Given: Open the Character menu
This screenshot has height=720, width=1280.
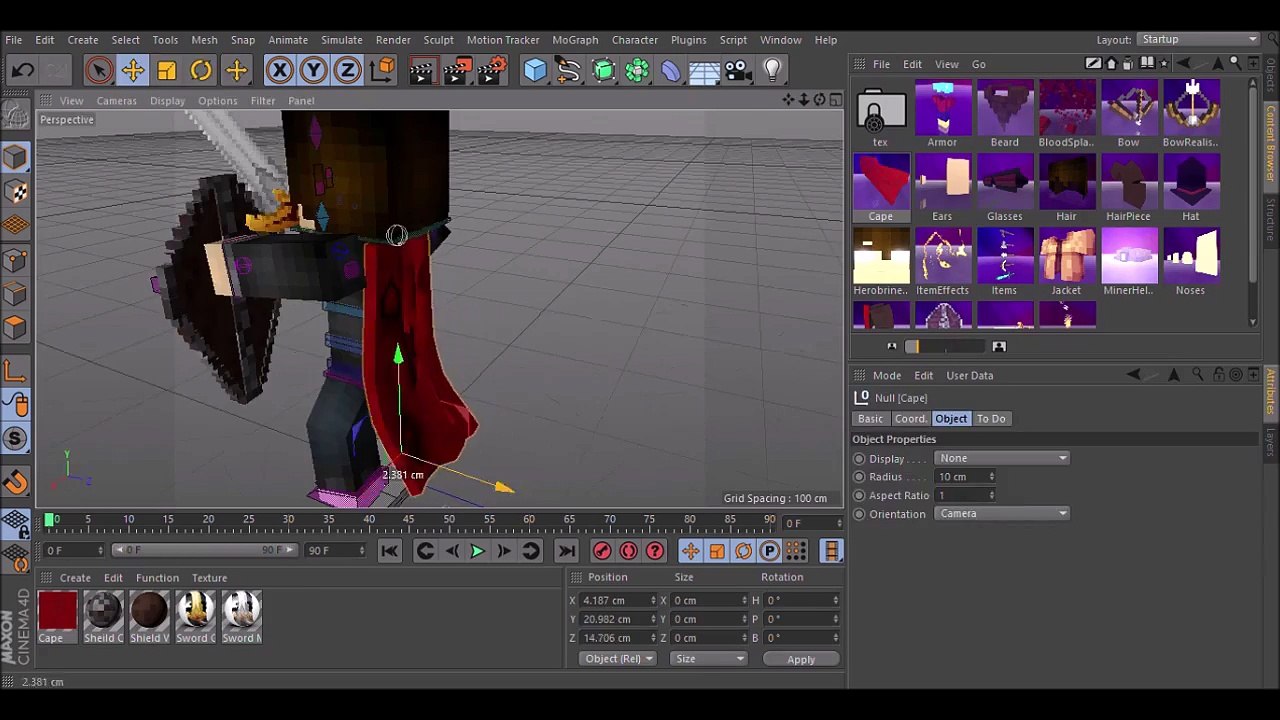Looking at the screenshot, I should click(x=635, y=40).
